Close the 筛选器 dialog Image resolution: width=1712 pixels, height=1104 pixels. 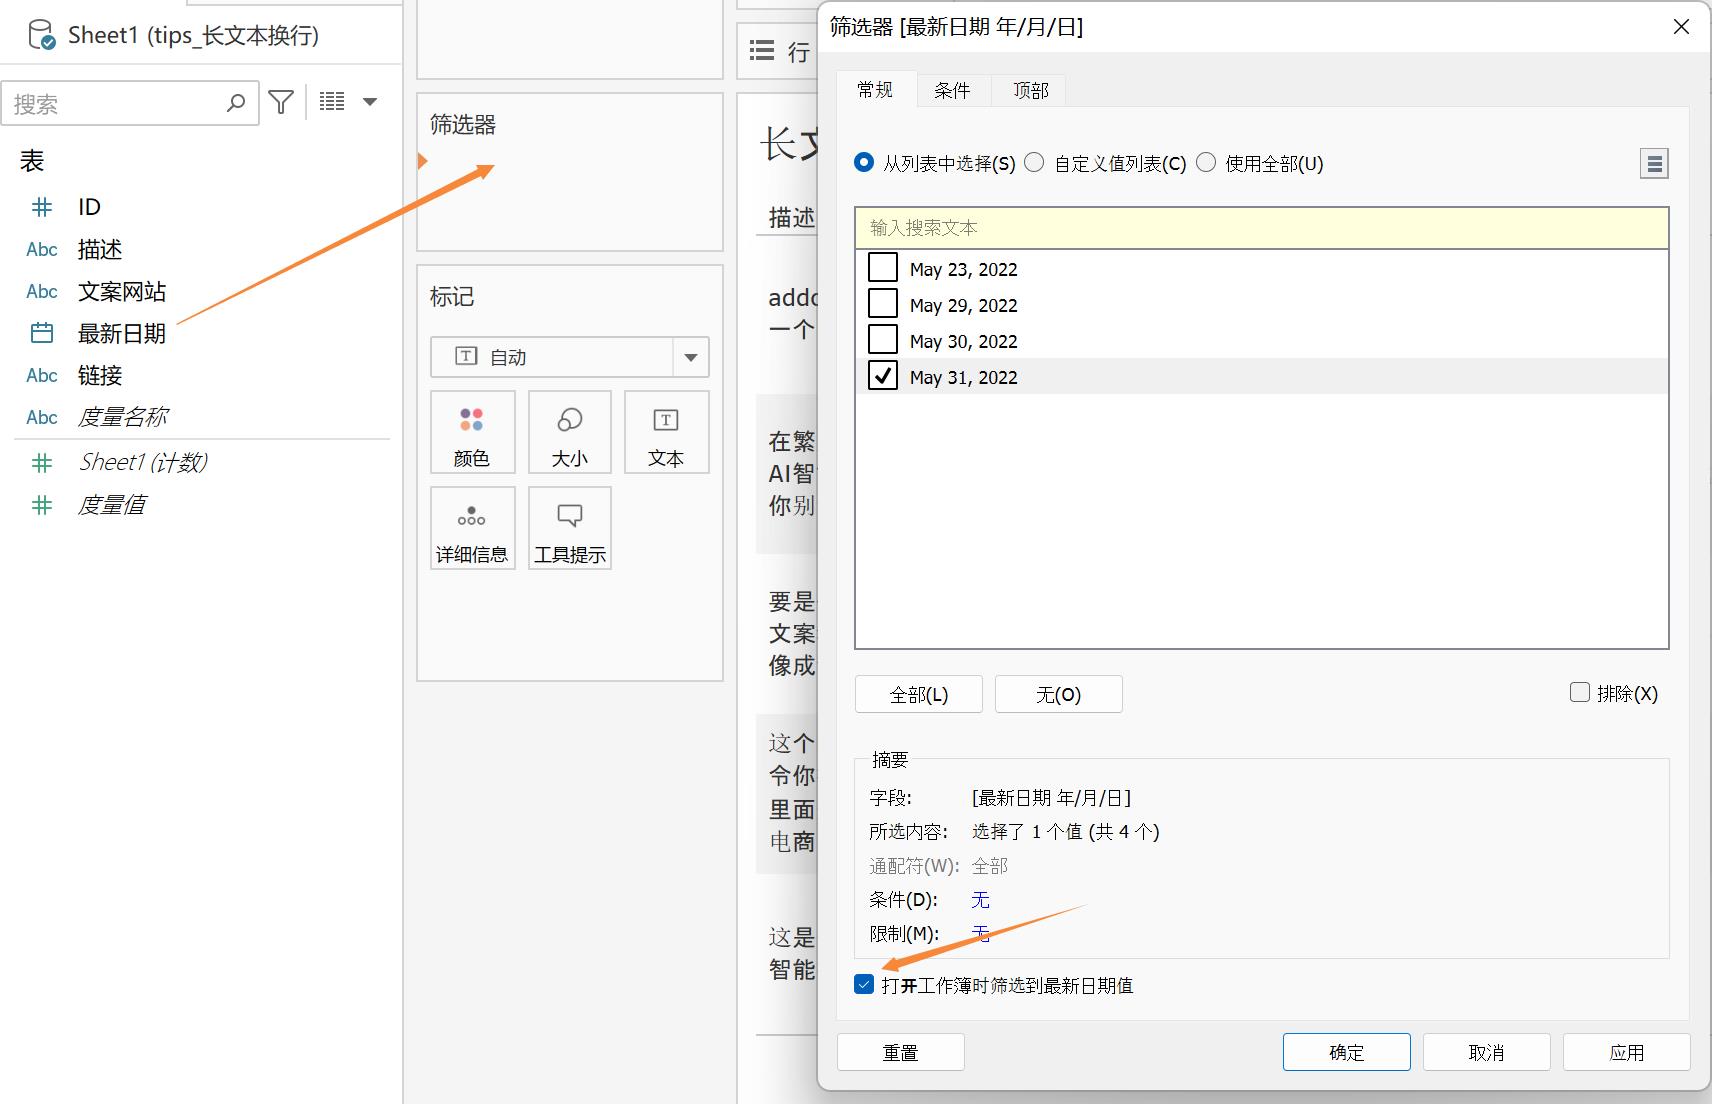1682,27
